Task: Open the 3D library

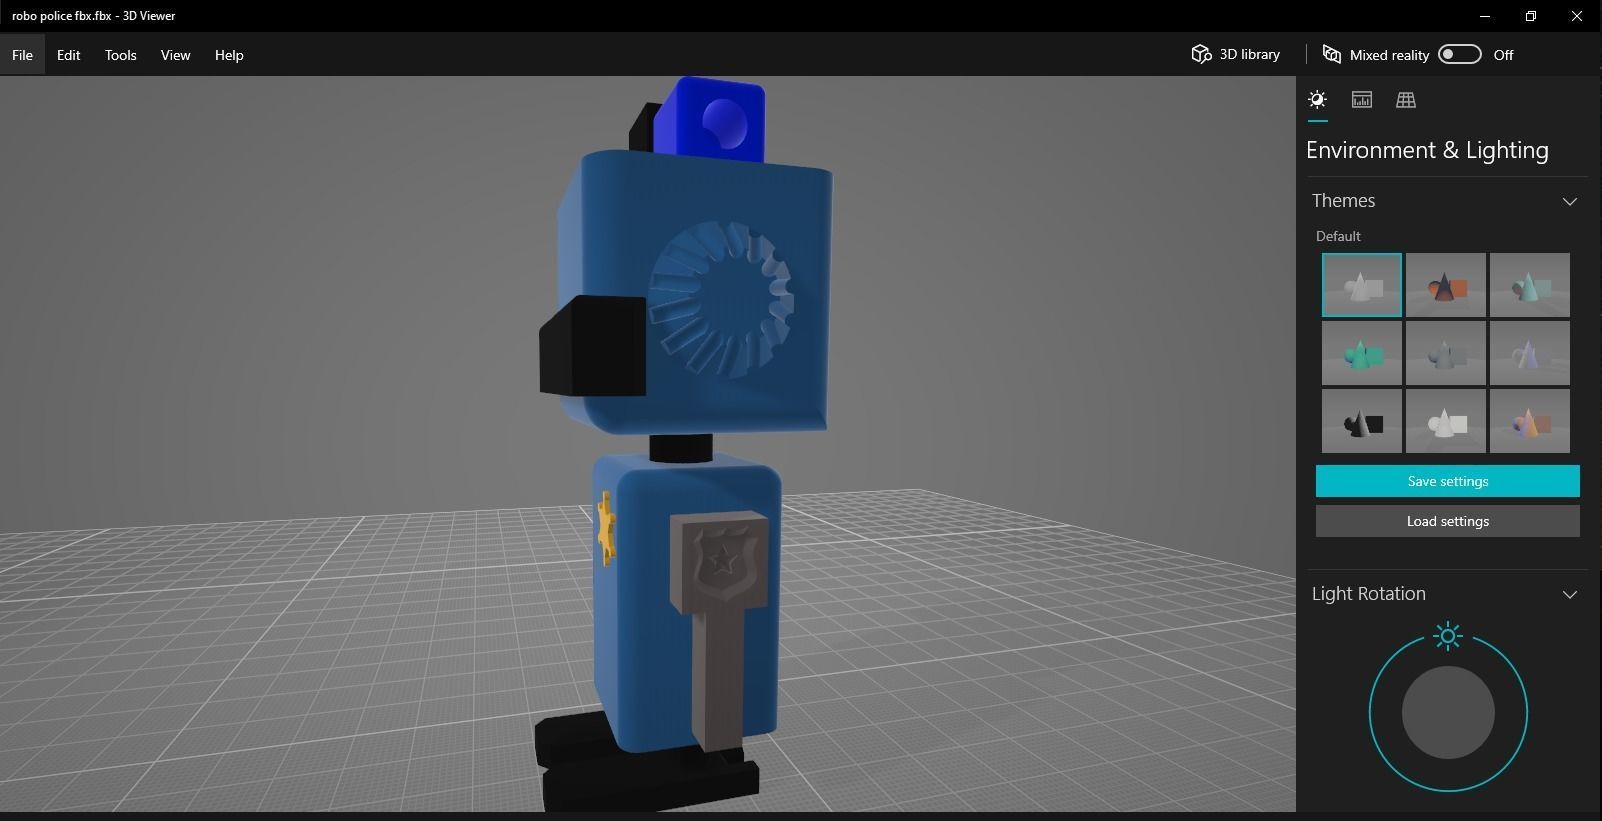Action: [1235, 54]
